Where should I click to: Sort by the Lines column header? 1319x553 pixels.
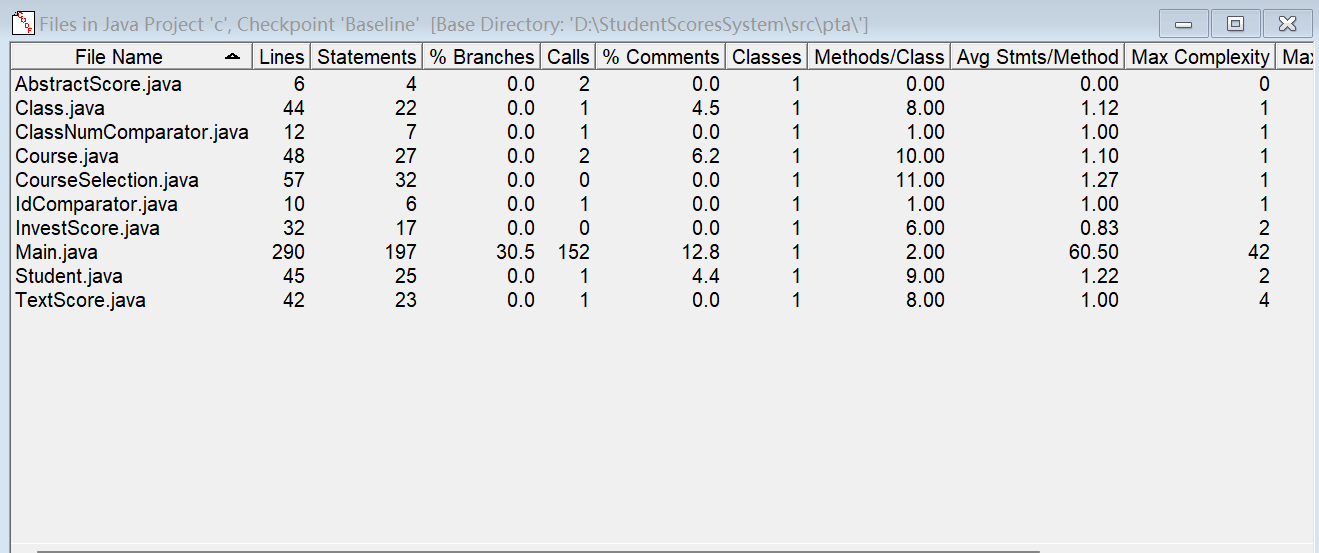(281, 57)
